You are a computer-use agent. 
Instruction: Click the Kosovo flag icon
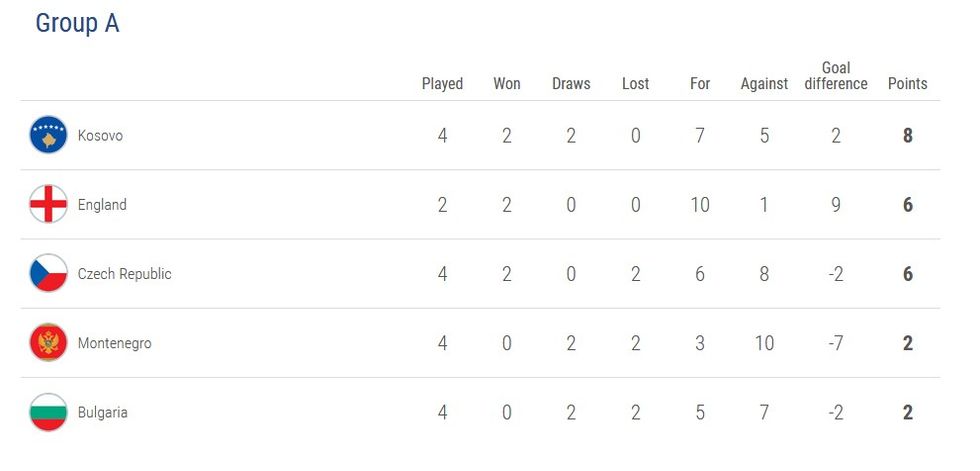point(48,135)
